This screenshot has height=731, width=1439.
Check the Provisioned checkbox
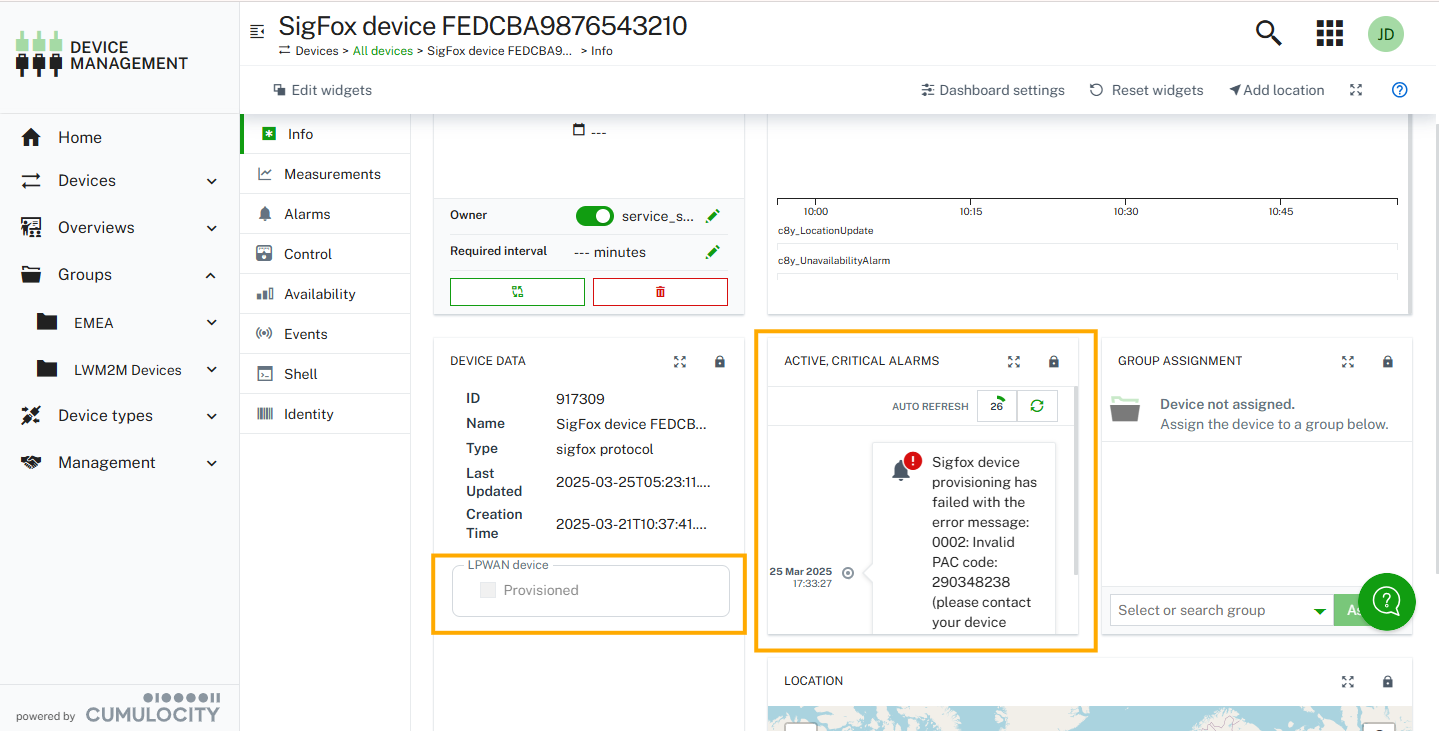[488, 590]
